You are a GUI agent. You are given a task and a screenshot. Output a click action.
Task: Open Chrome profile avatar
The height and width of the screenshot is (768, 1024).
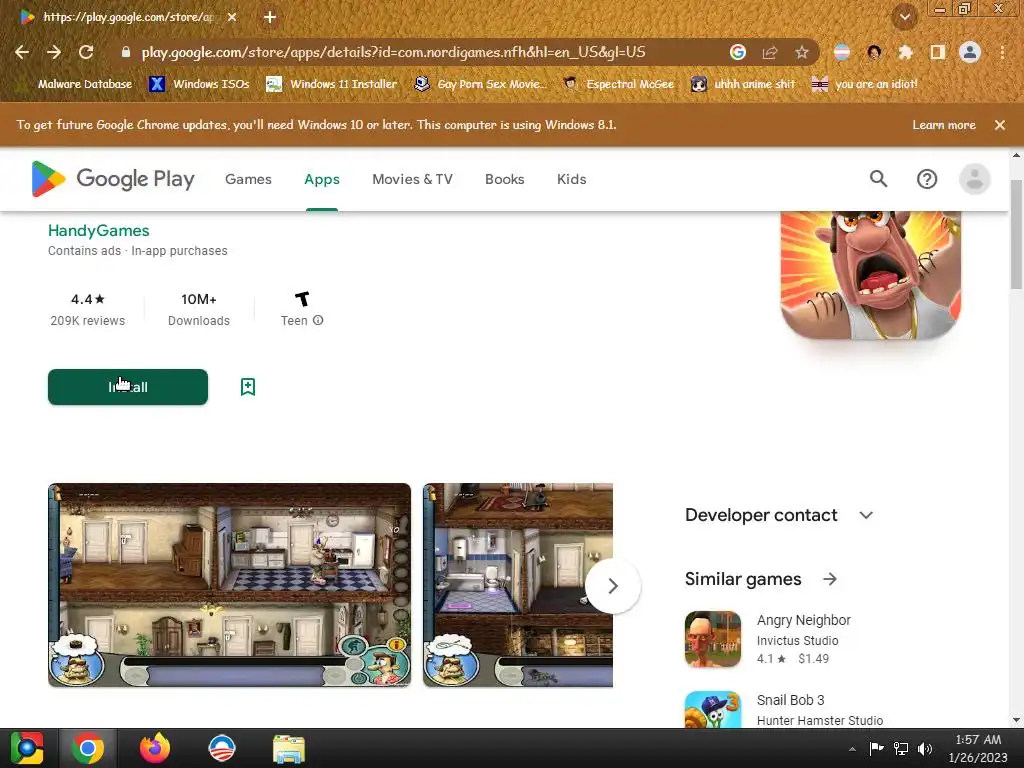[970, 52]
